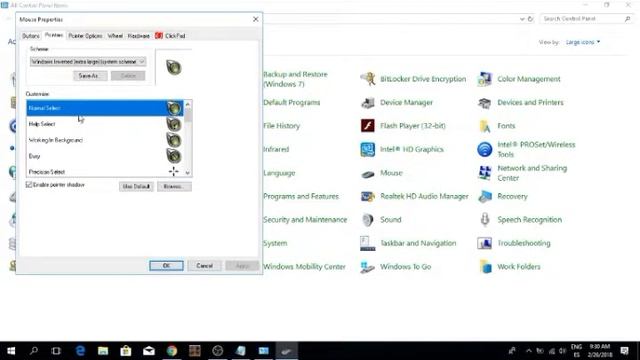Open the Recovery icon
Viewport: 640px width, 360px height.
click(x=484, y=196)
